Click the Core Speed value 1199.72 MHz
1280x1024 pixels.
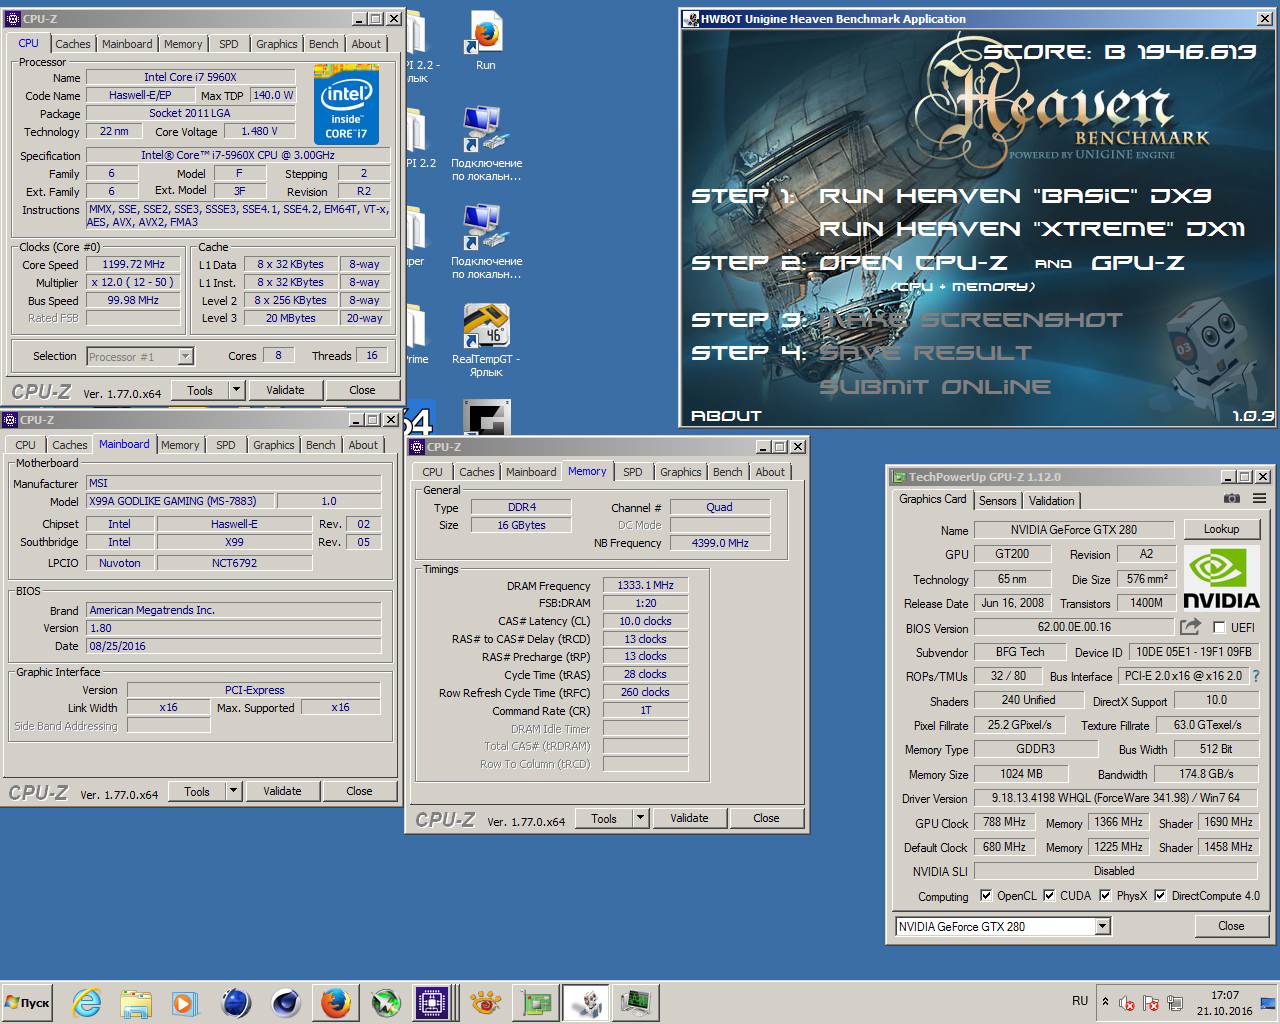(x=133, y=264)
